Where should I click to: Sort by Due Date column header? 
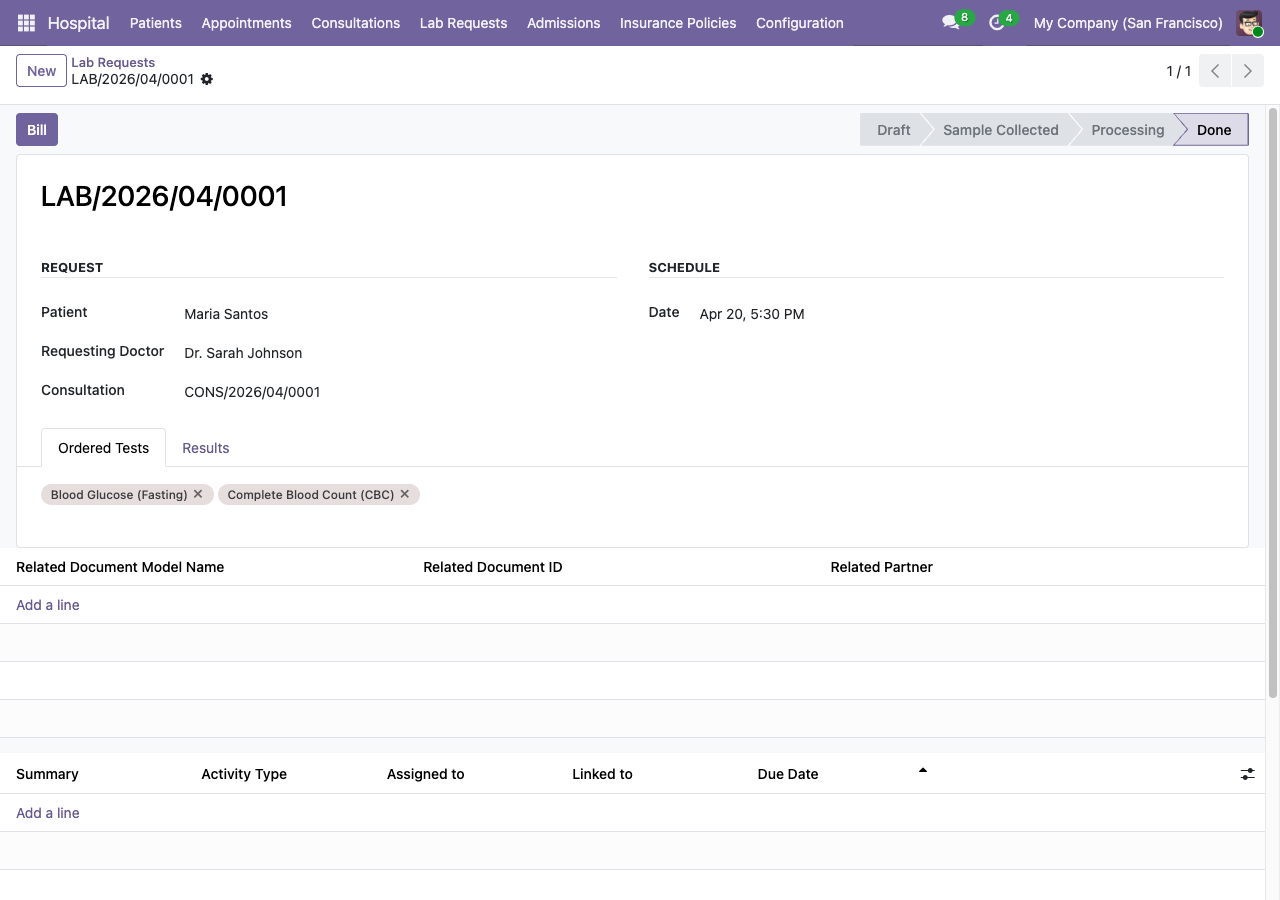pos(788,774)
